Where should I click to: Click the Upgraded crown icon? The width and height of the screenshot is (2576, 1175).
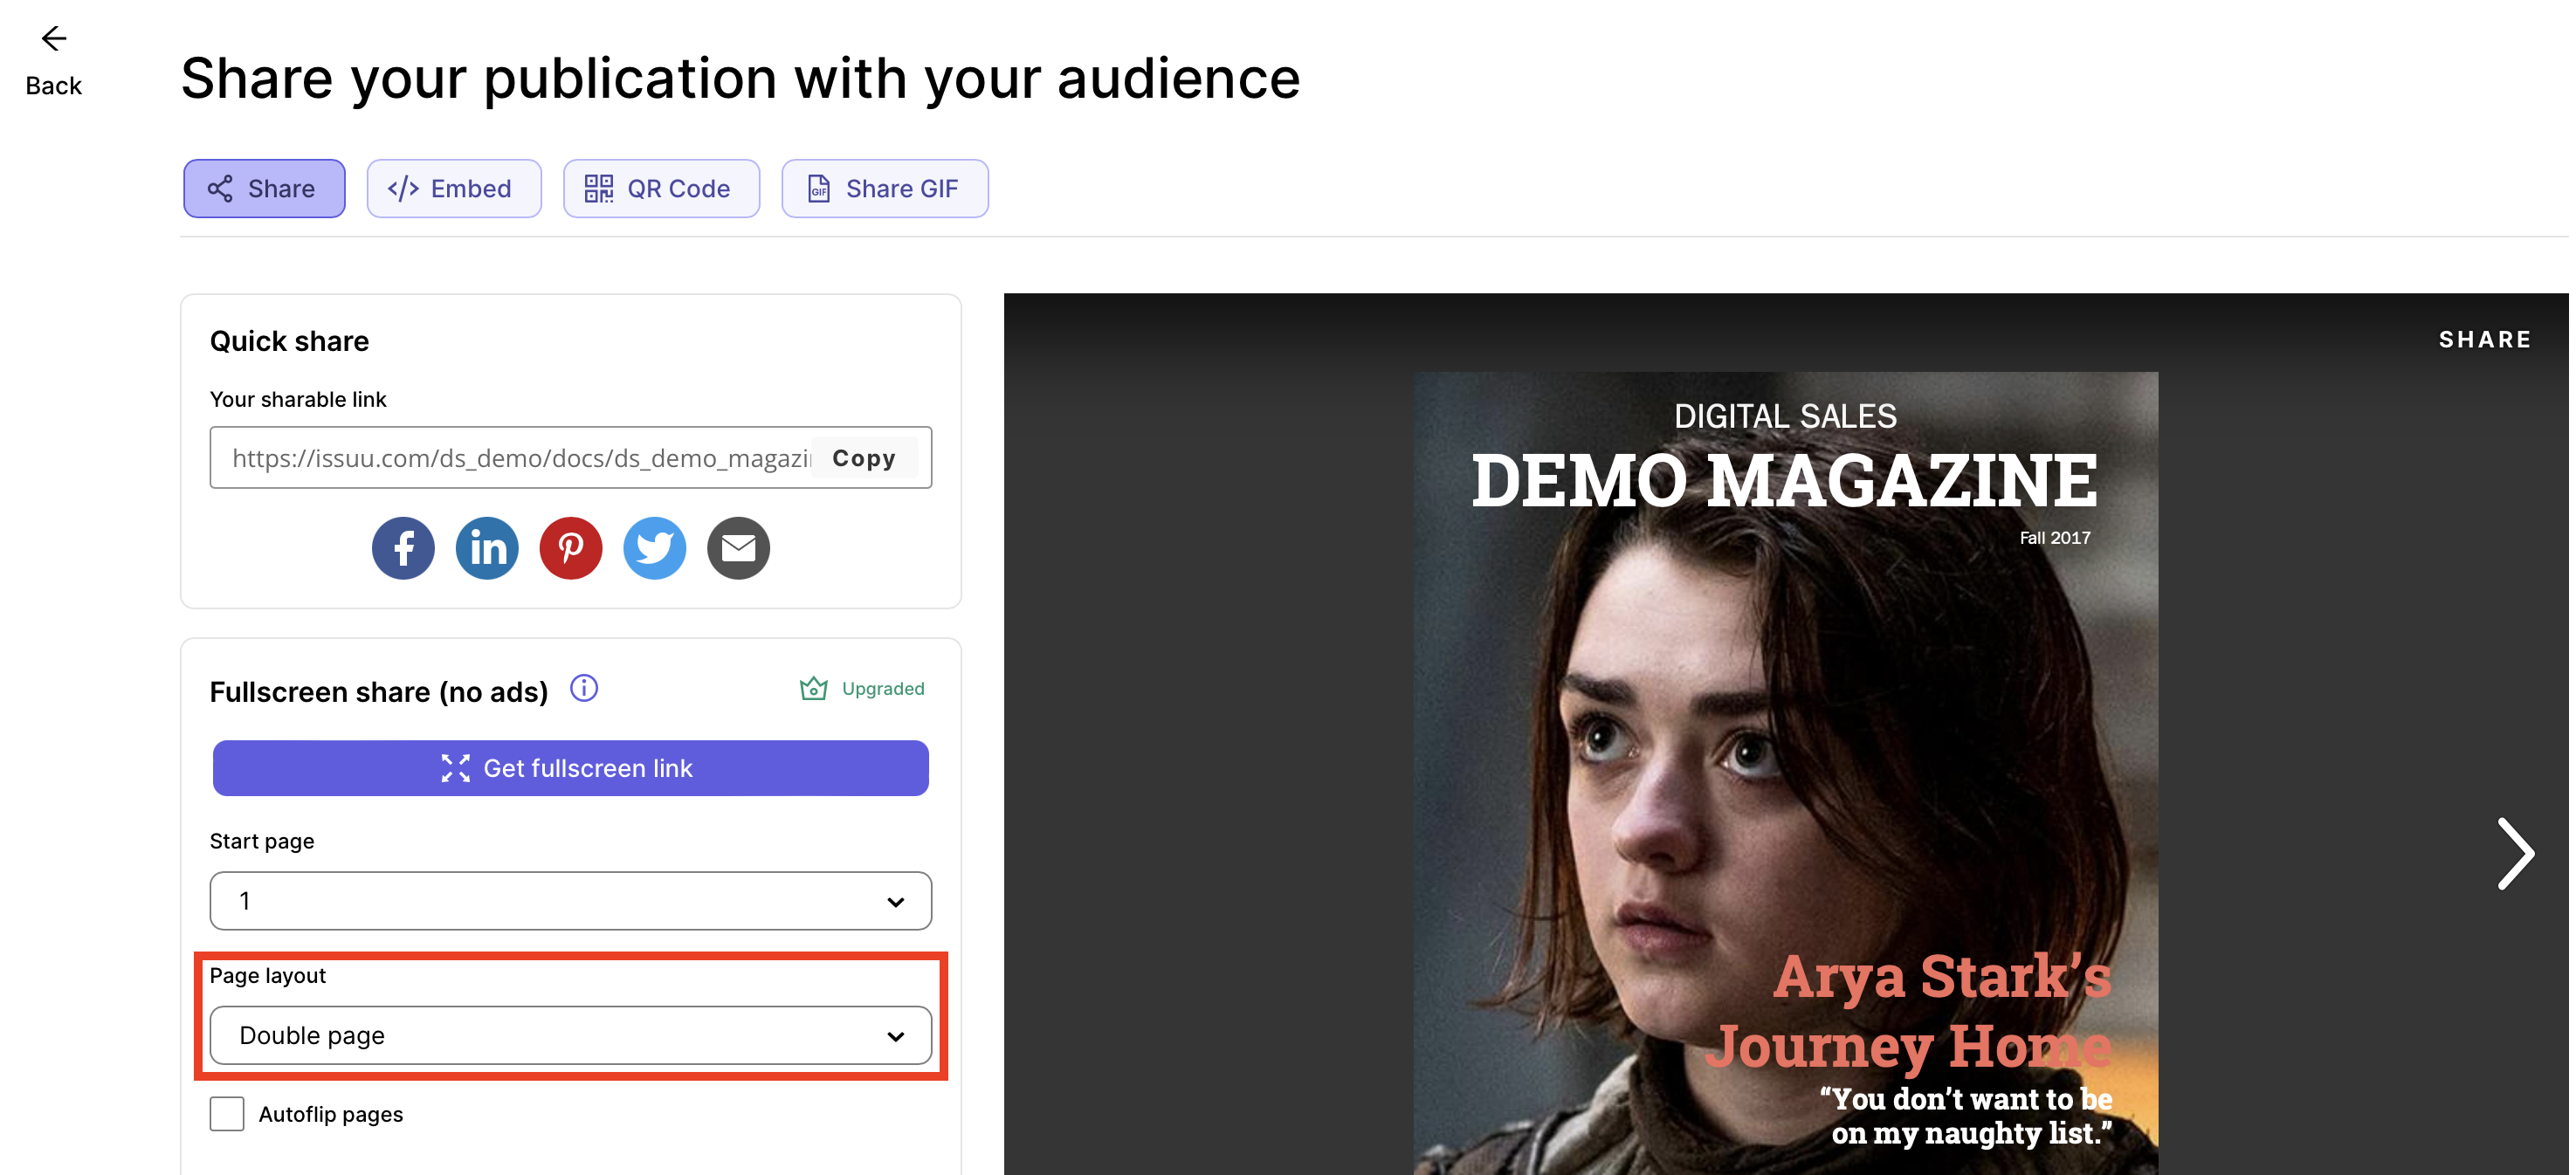click(x=814, y=687)
